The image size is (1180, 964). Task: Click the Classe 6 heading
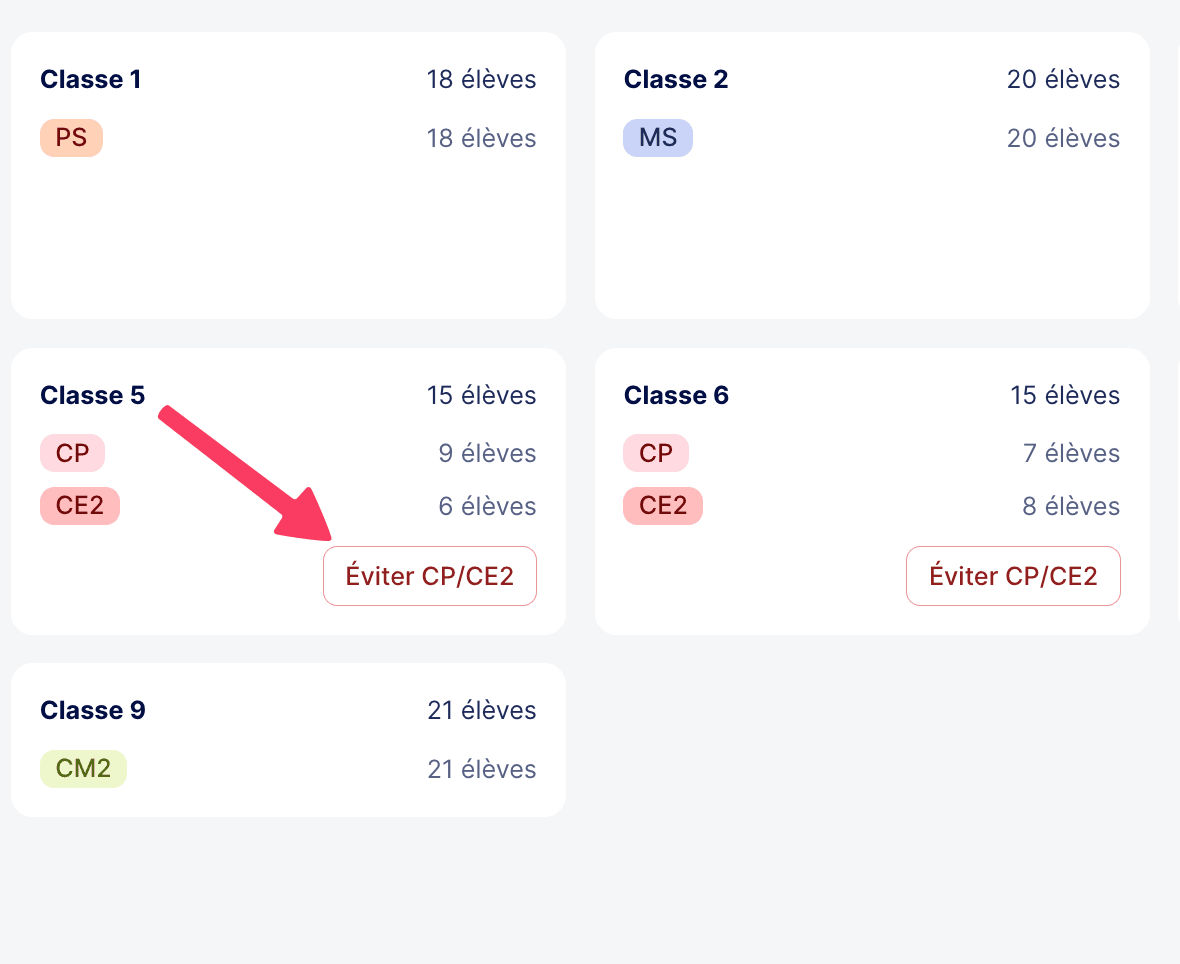(x=676, y=395)
